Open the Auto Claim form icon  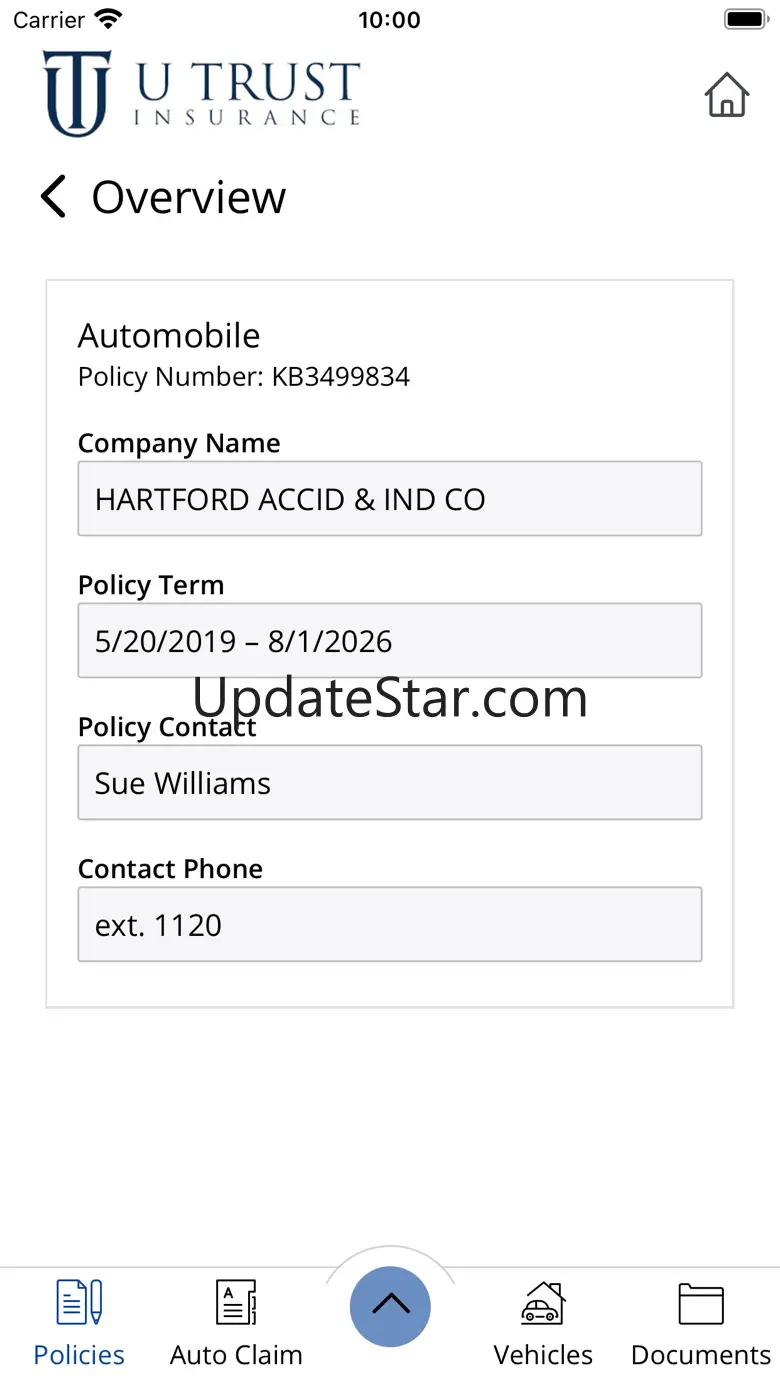[x=236, y=1302]
